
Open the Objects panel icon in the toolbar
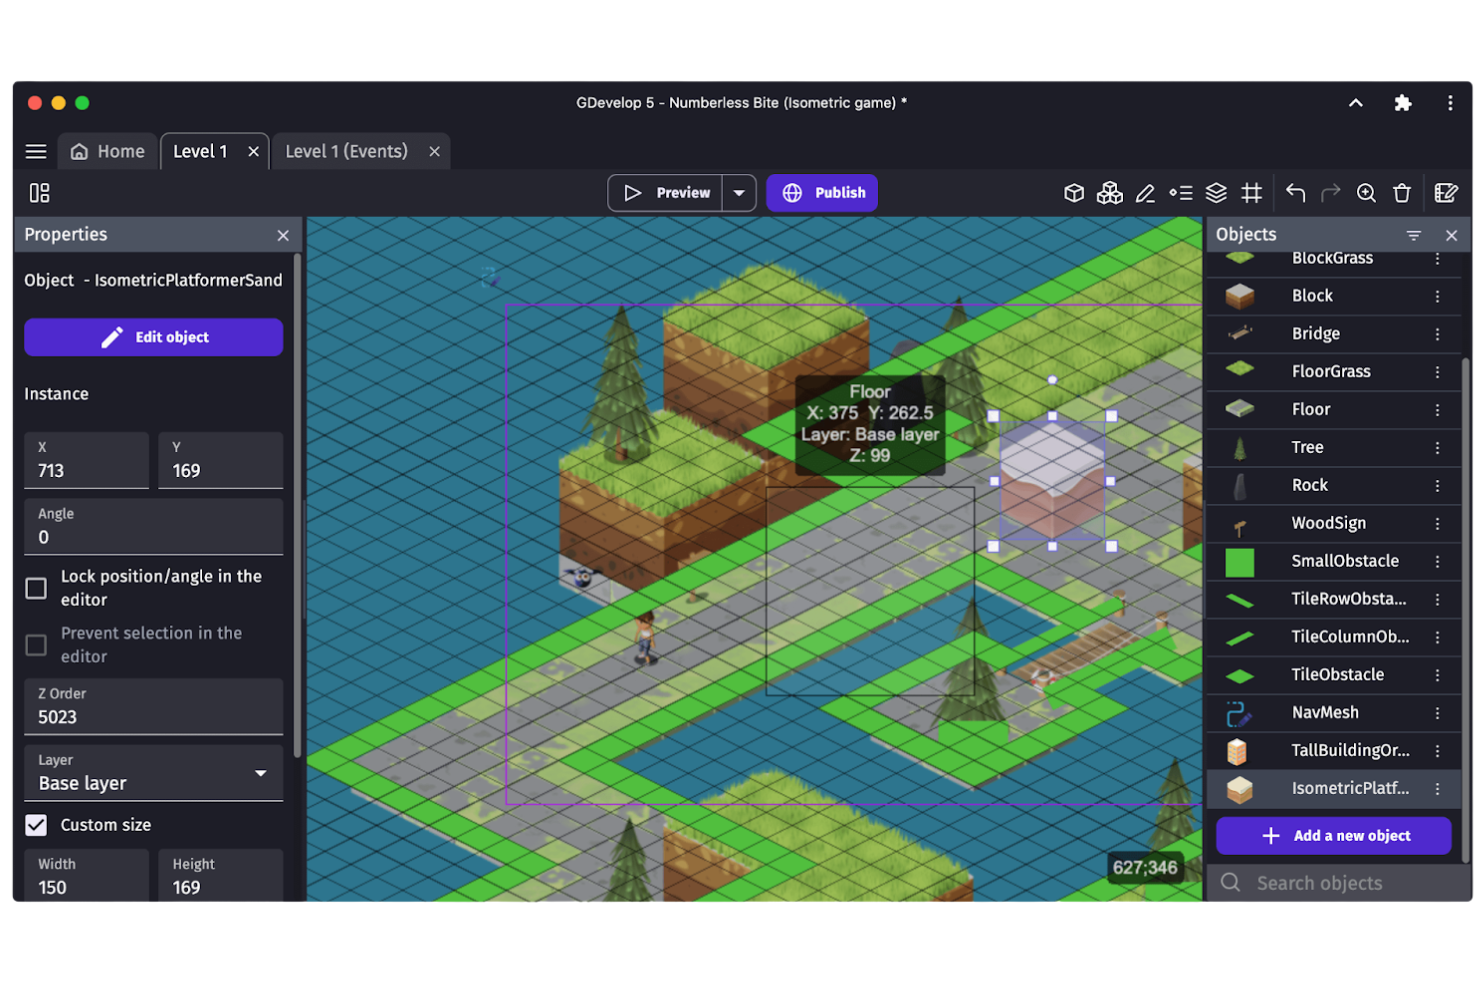click(x=1074, y=193)
